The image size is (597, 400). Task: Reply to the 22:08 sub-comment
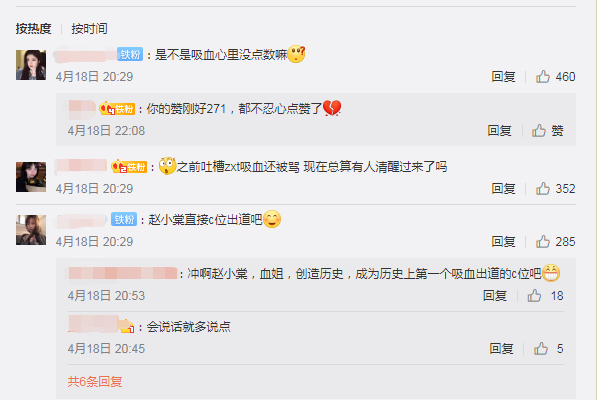pyautogui.click(x=500, y=131)
